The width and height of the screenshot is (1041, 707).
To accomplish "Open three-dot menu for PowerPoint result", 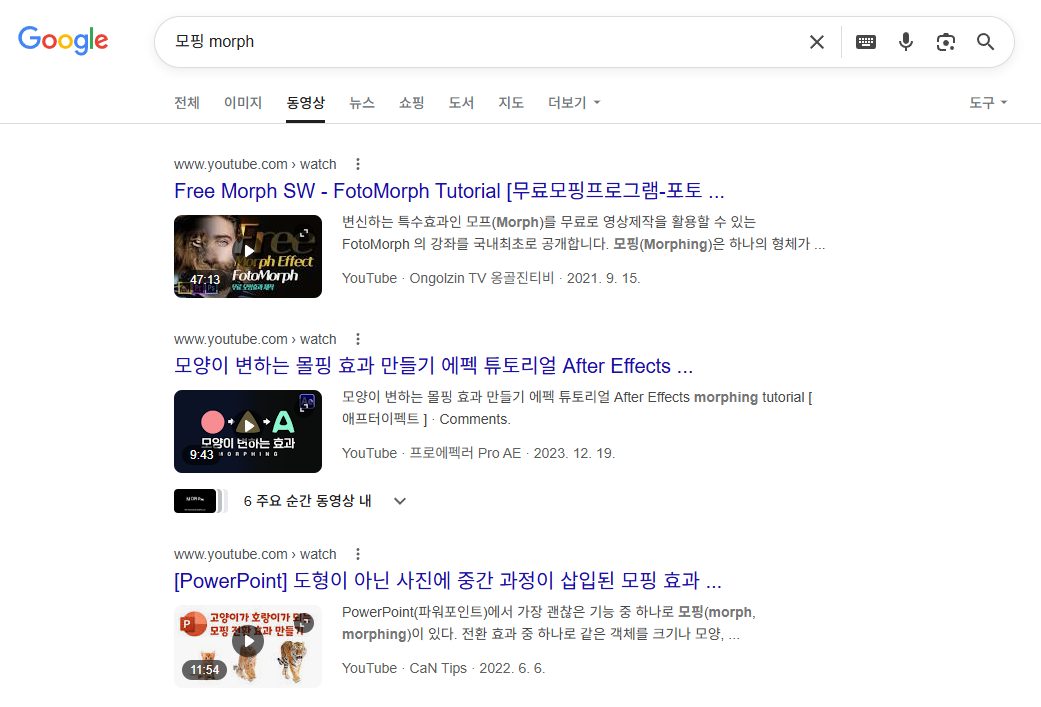I will coord(358,554).
